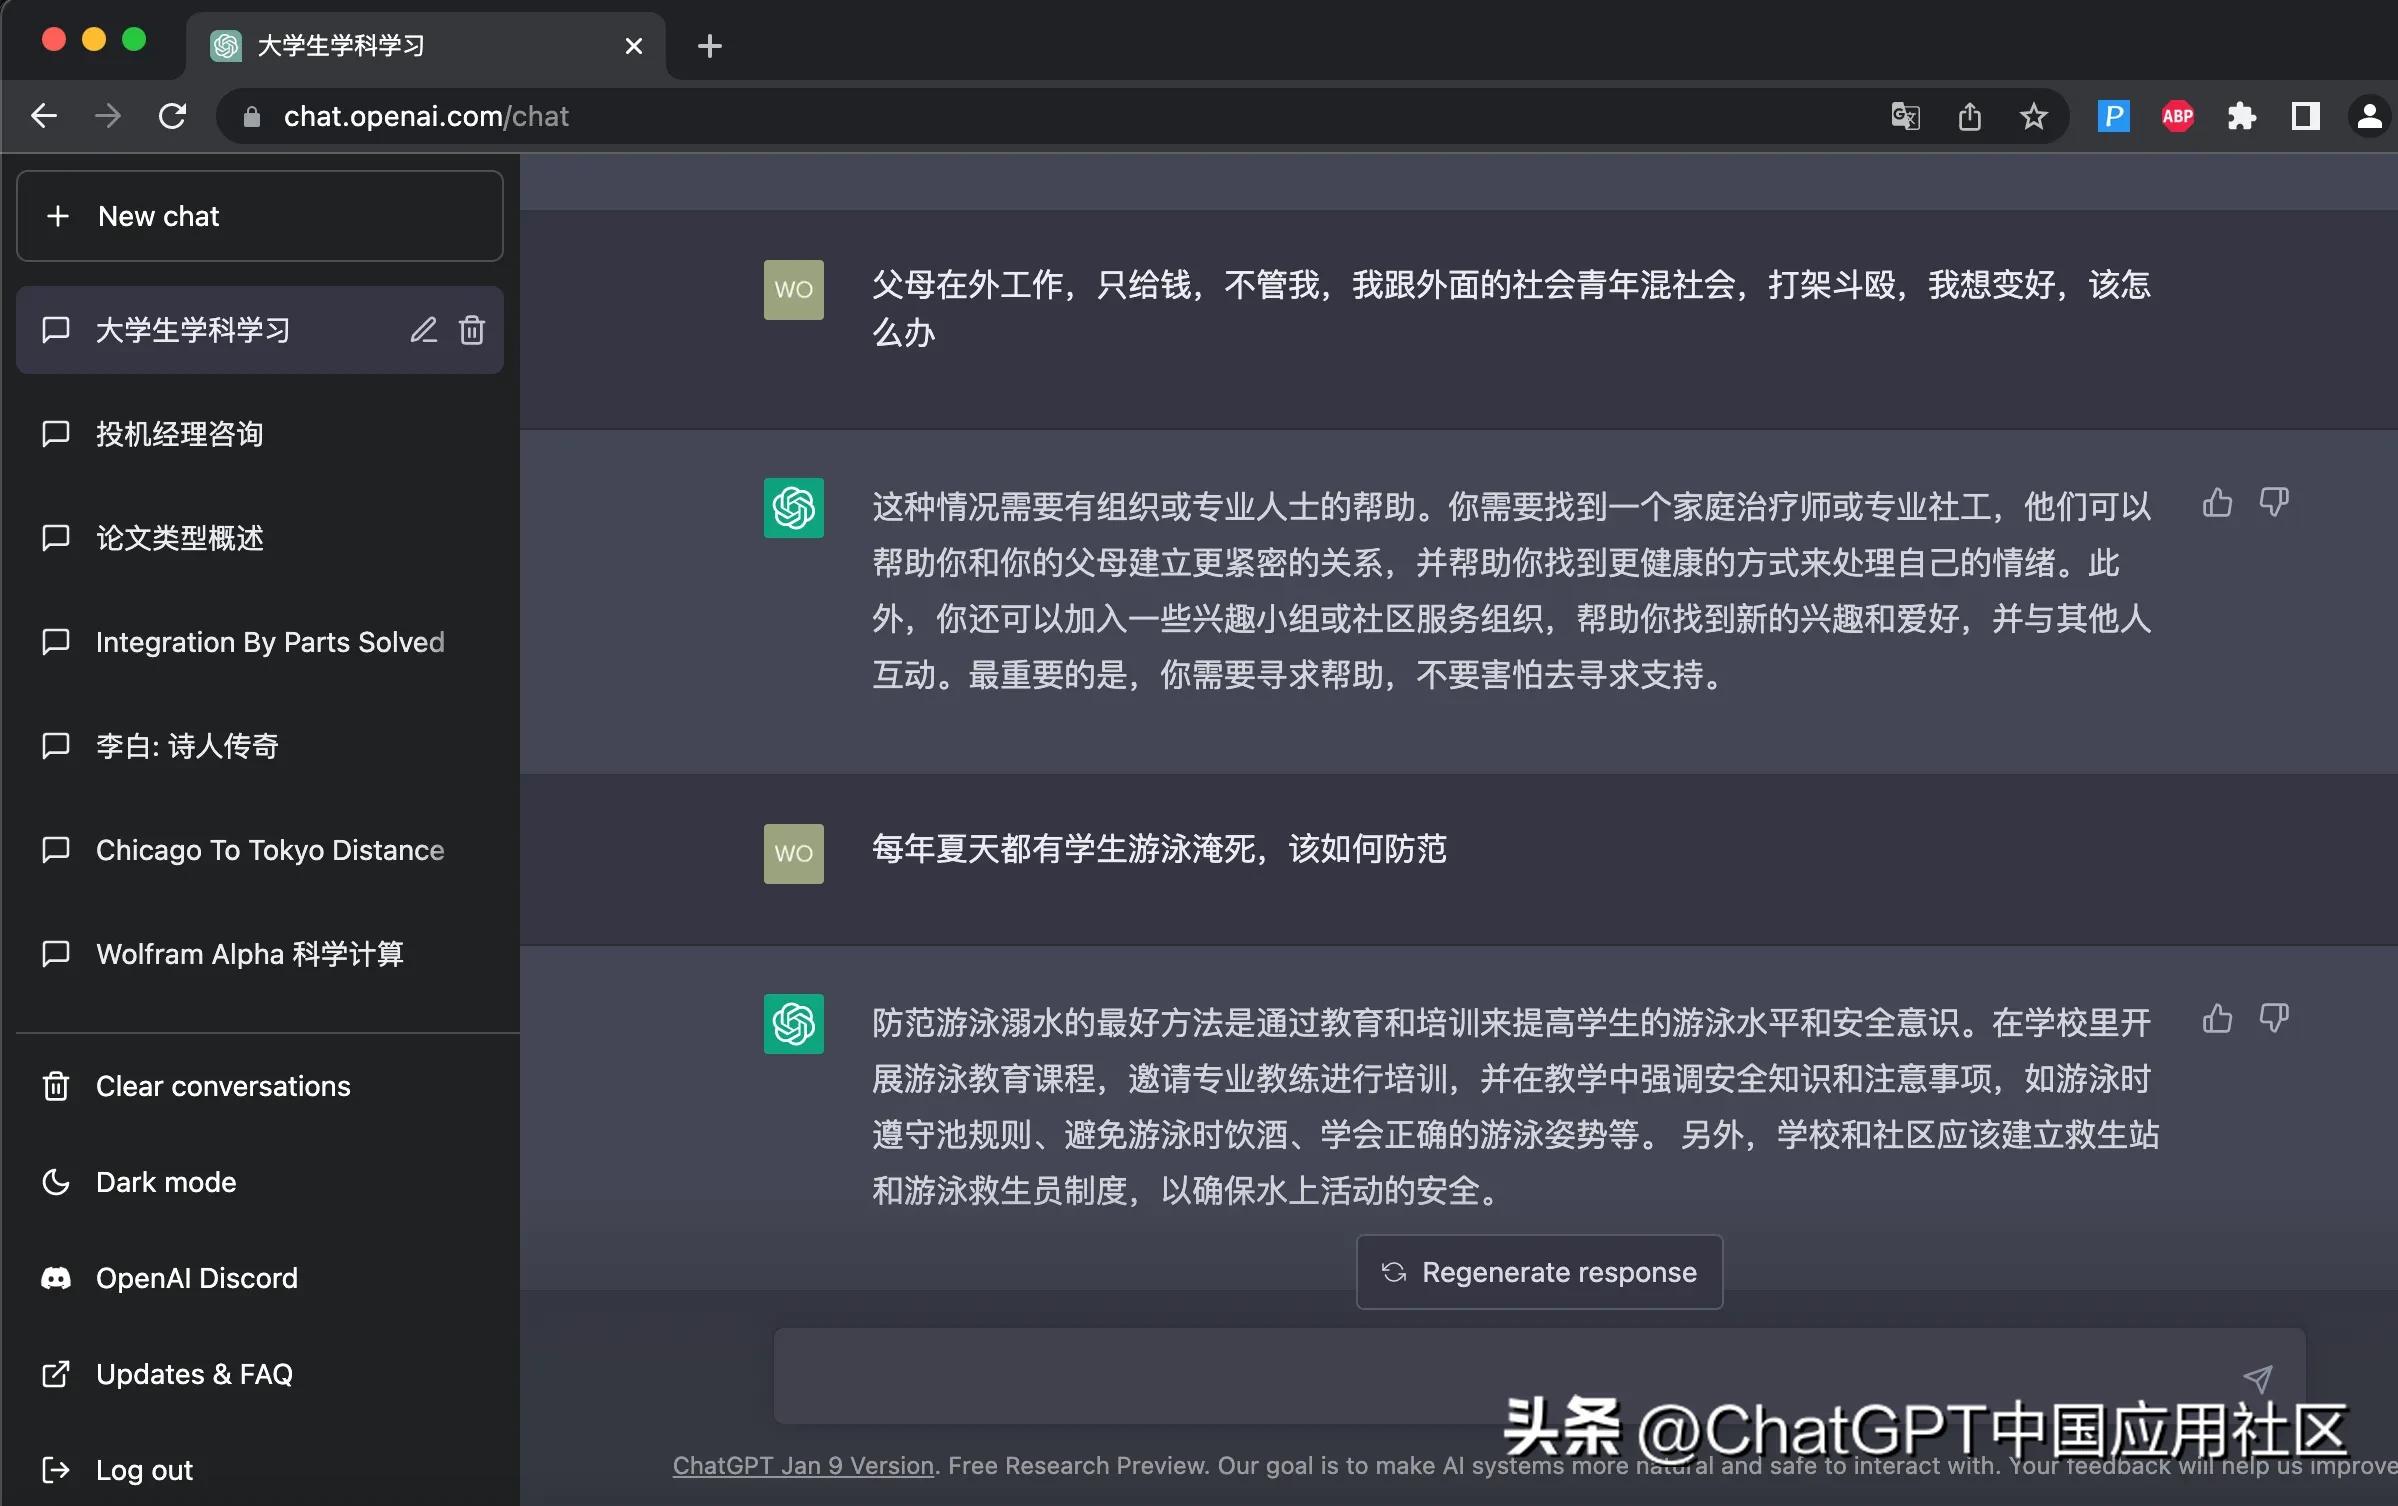Delete the current conversation via trash icon
This screenshot has width=2398, height=1506.
tap(471, 330)
